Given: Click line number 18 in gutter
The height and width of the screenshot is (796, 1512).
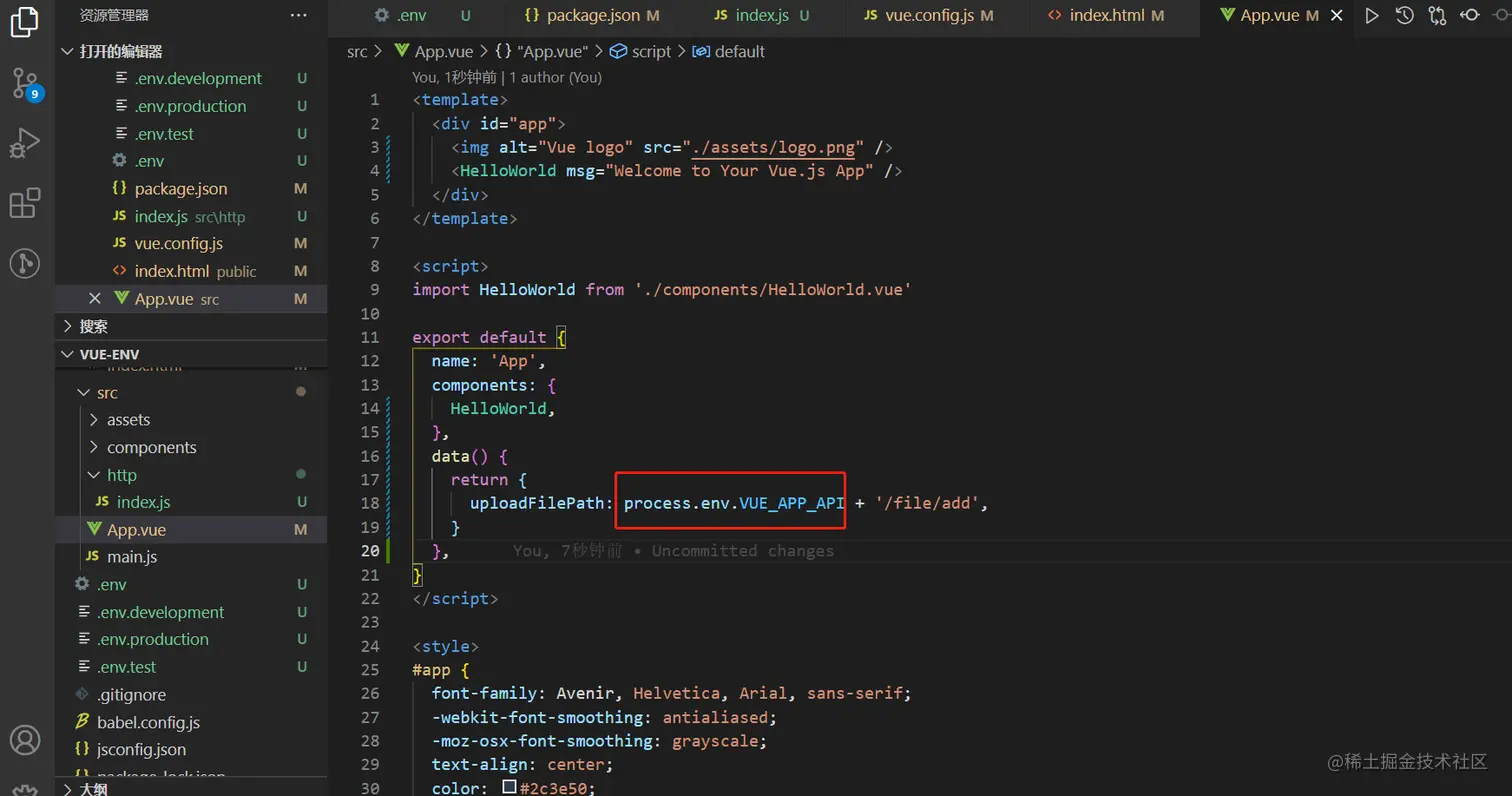Looking at the screenshot, I should coord(370,503).
